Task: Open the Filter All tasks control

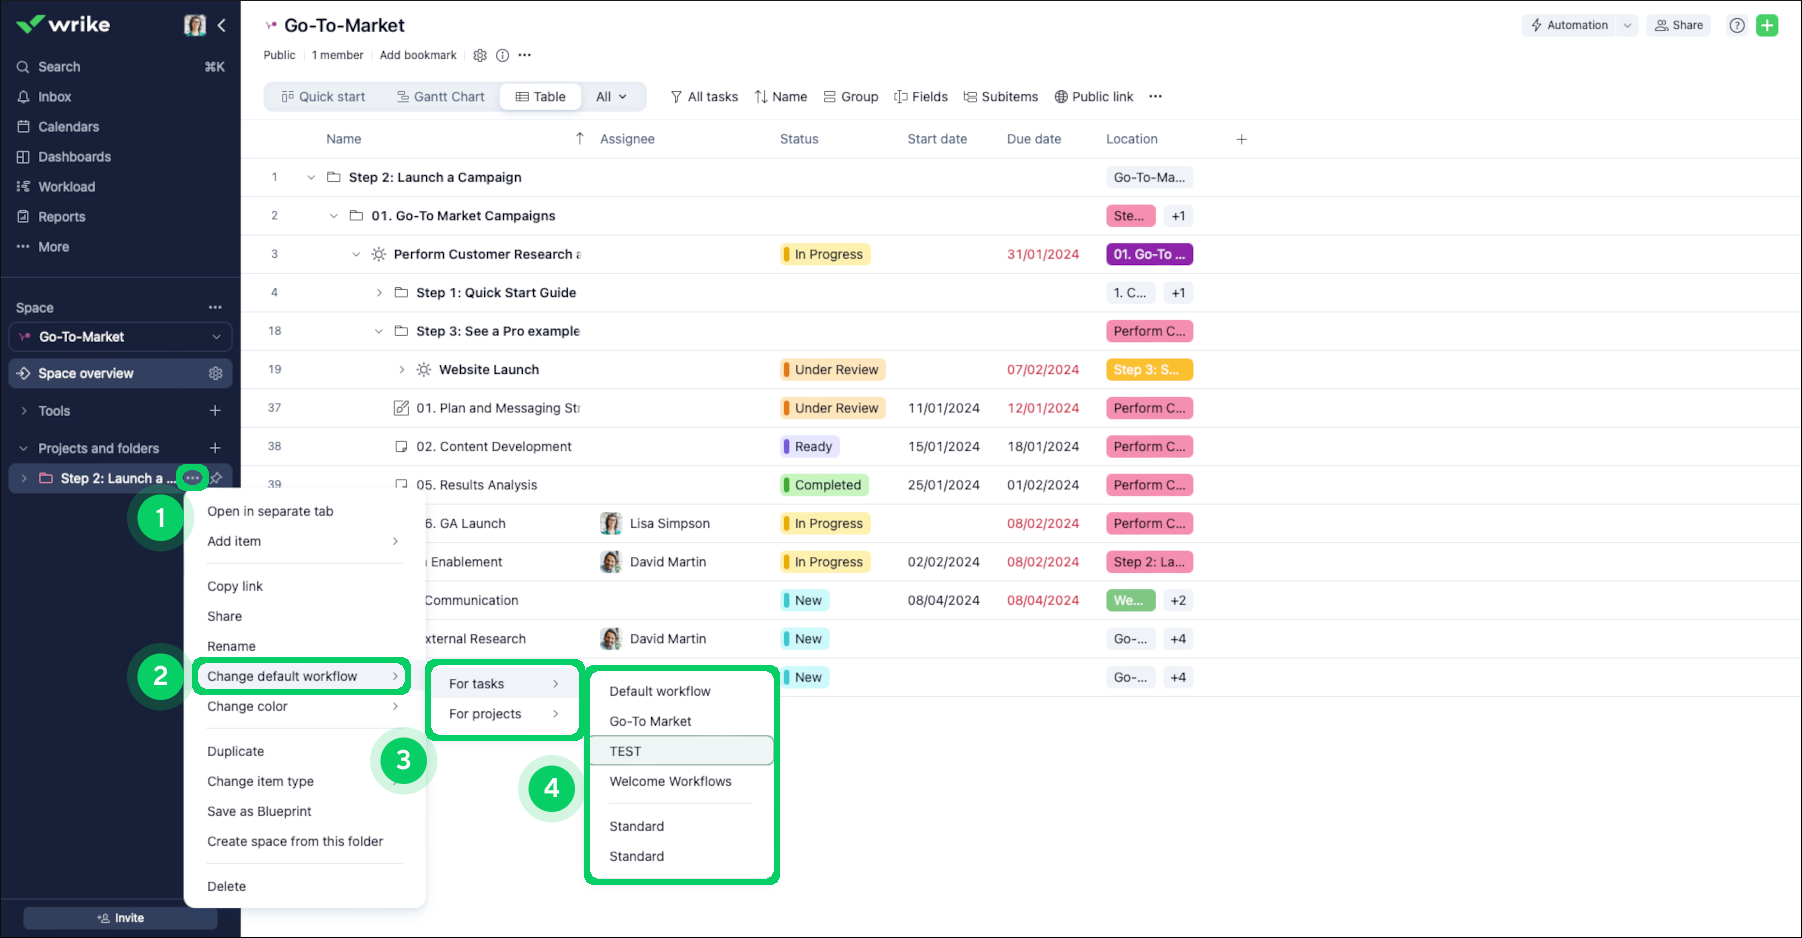Action: [704, 97]
